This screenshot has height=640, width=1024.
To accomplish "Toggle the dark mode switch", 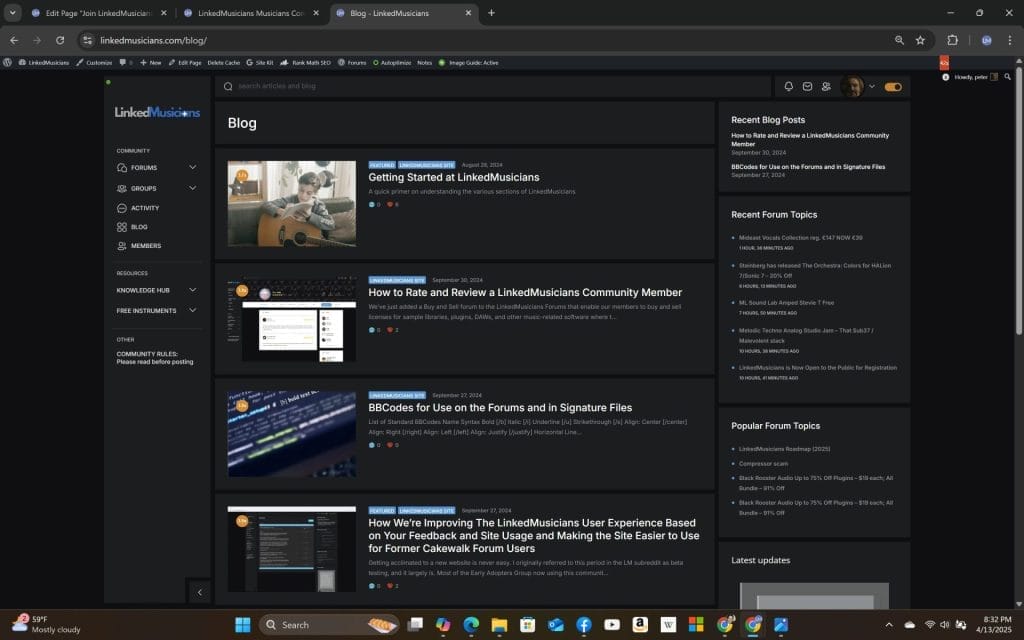I will coord(893,87).
